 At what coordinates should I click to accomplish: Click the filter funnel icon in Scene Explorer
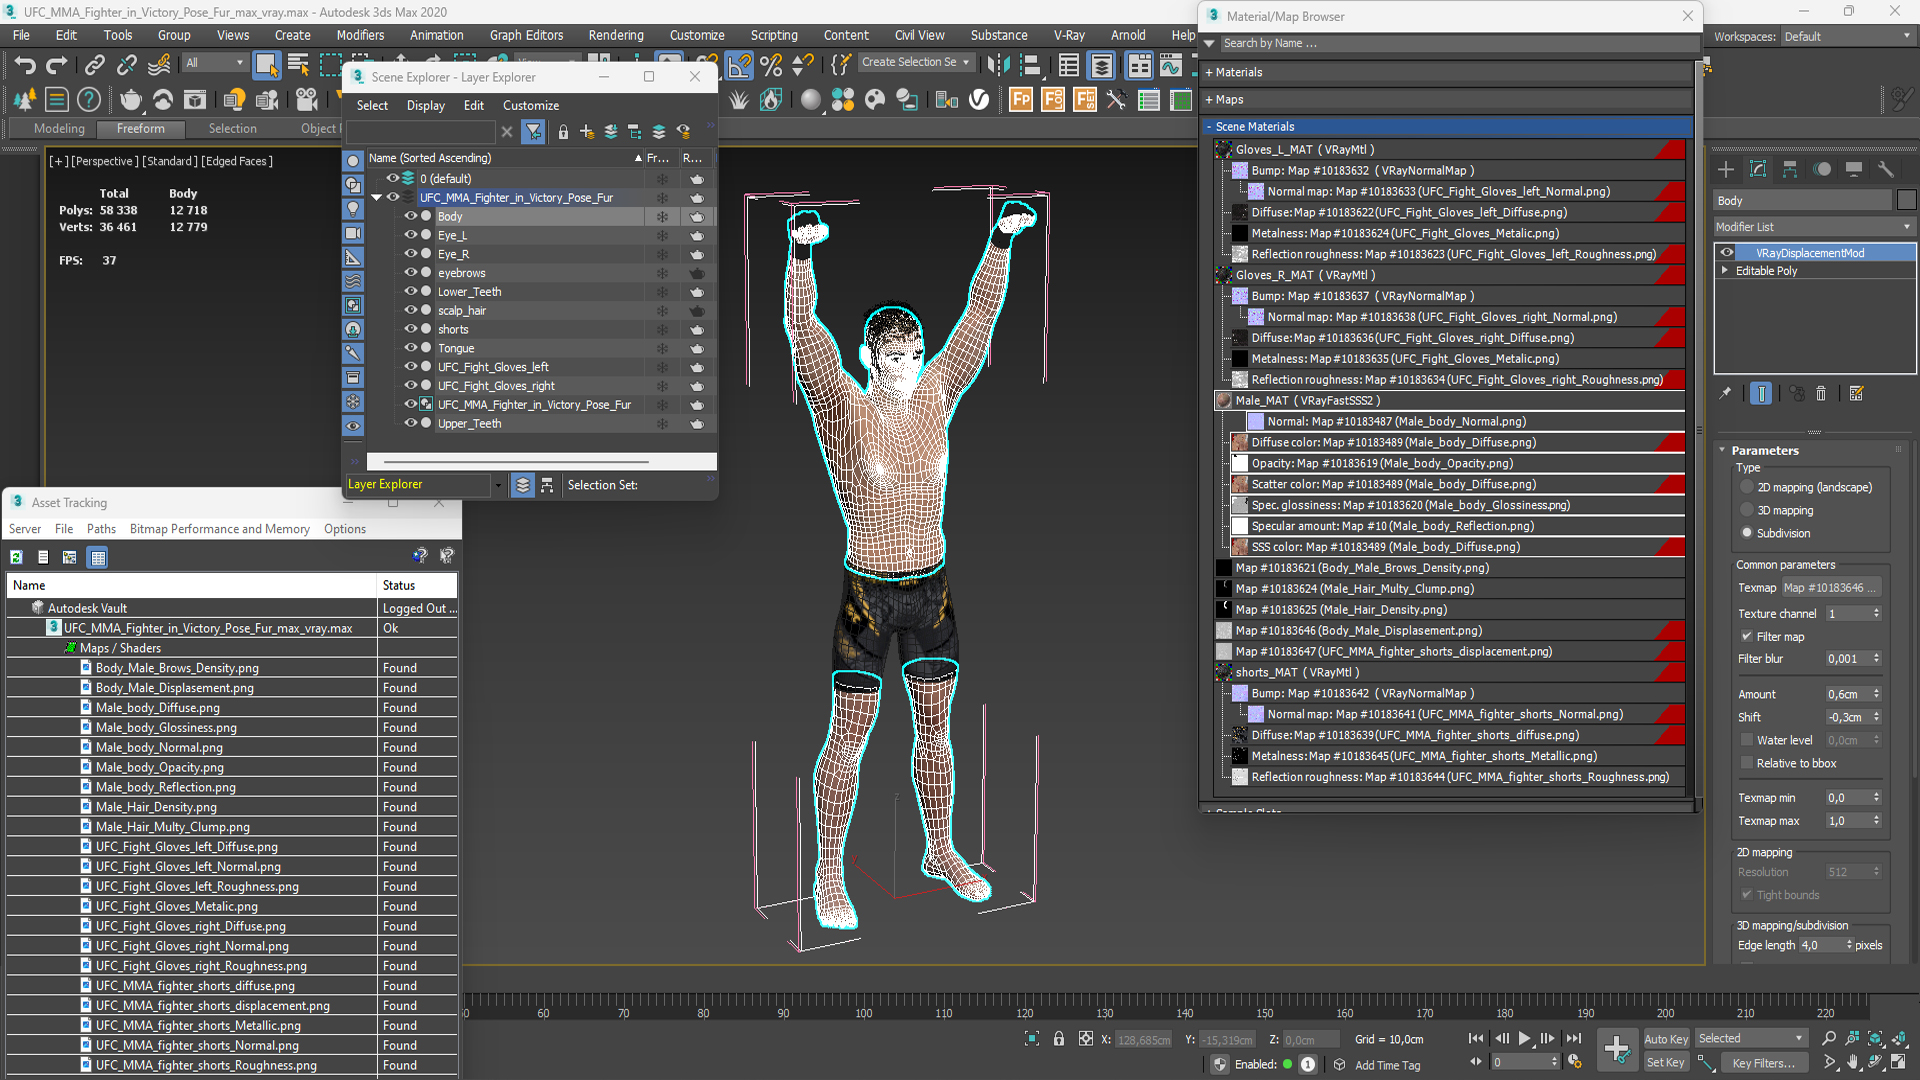tap(534, 131)
